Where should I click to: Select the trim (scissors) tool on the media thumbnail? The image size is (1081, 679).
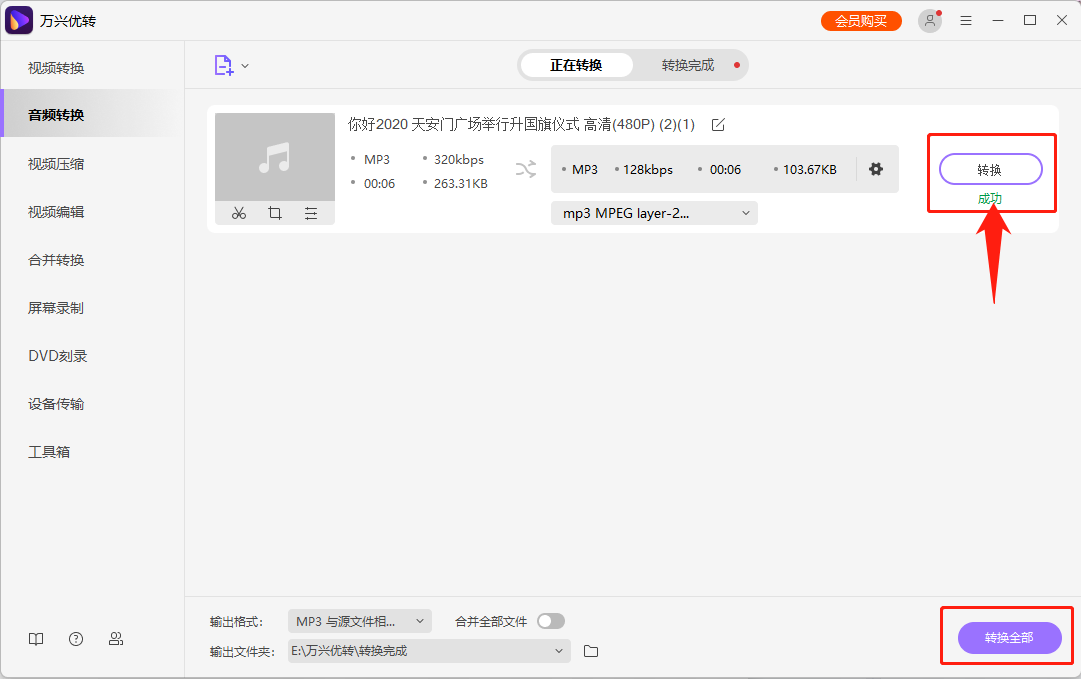click(239, 213)
